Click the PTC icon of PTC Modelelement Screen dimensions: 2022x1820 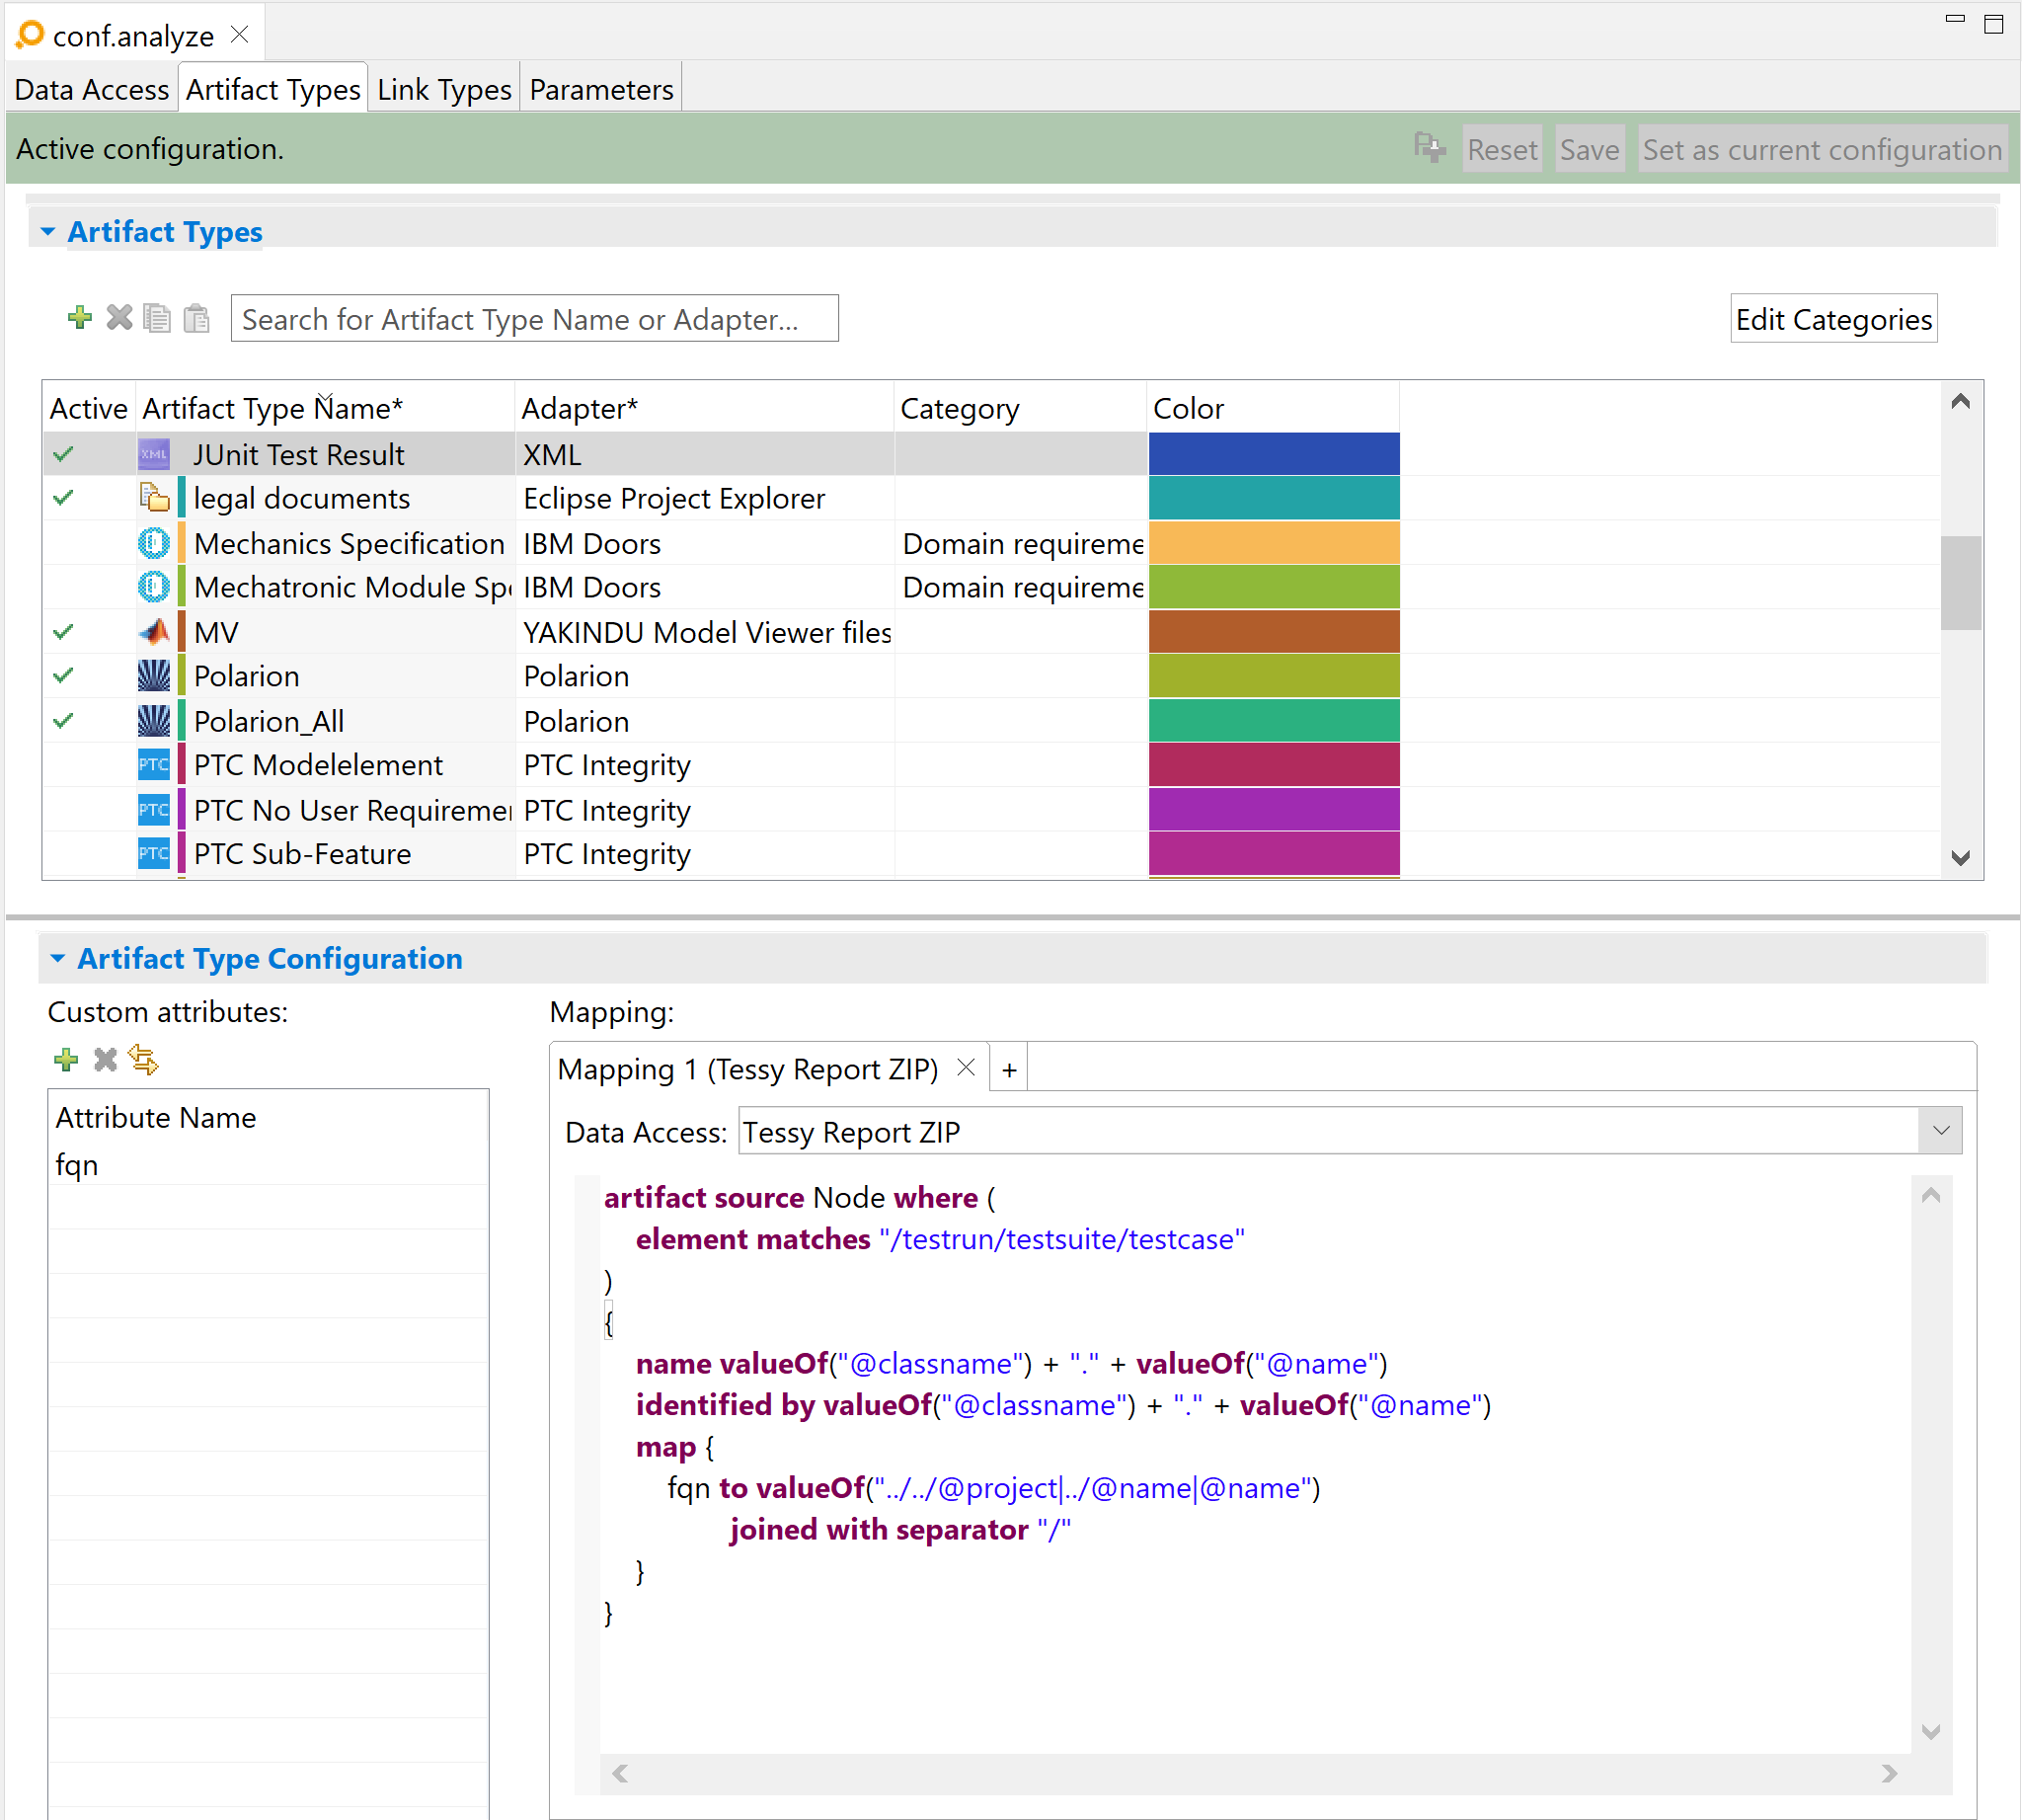pos(154,765)
